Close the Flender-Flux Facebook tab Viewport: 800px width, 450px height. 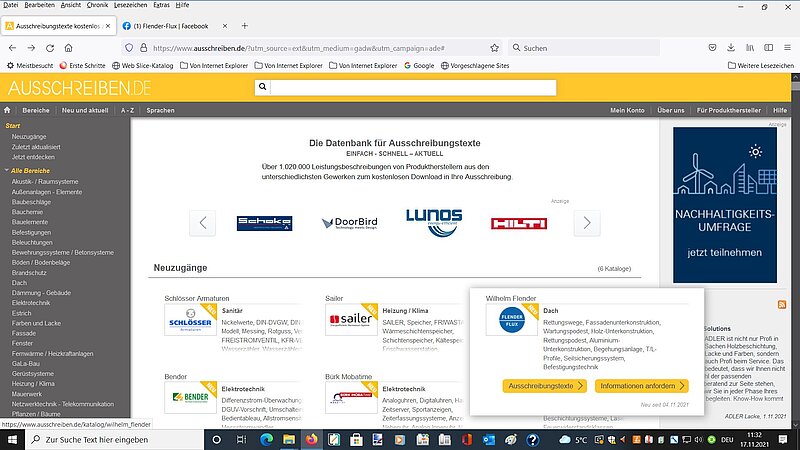pos(225,26)
